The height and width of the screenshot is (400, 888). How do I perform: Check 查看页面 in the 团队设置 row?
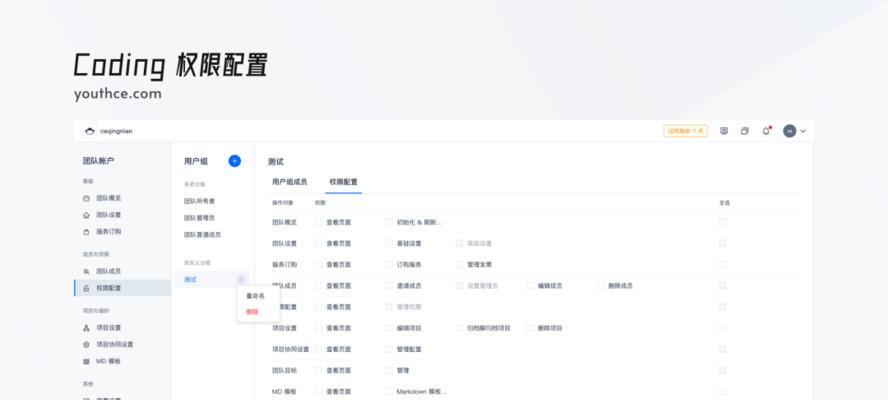pyautogui.click(x=318, y=243)
